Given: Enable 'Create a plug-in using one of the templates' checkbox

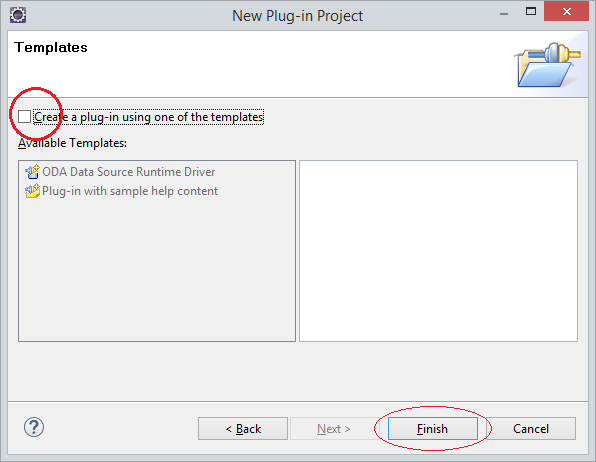Looking at the screenshot, I should 24,117.
